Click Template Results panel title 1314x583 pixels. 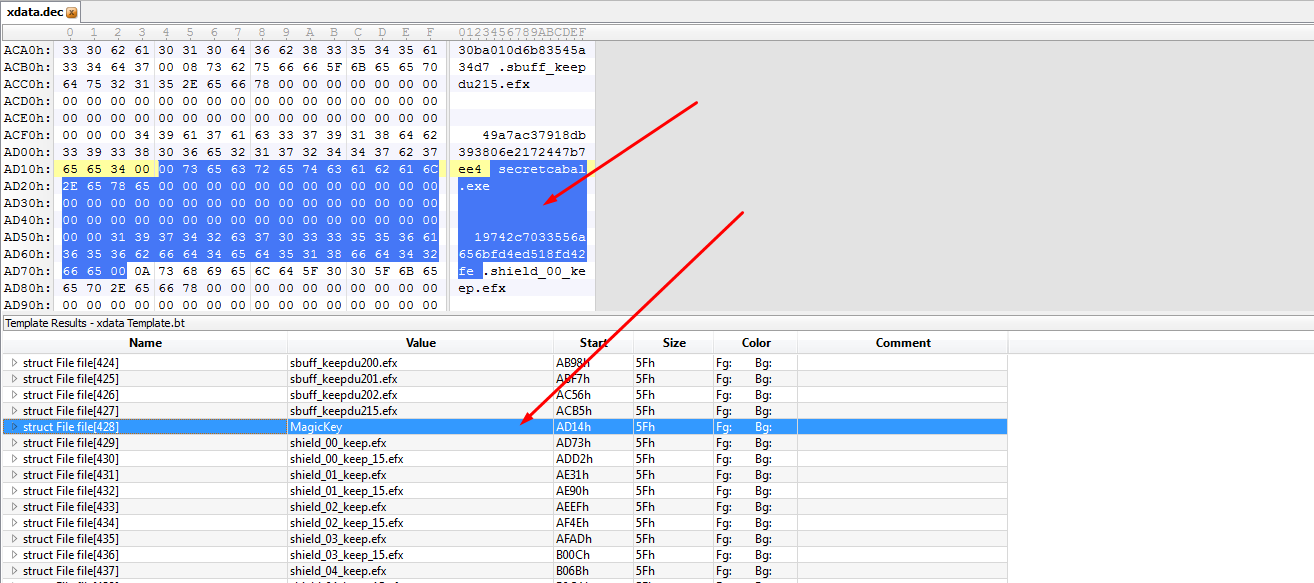click(95, 324)
